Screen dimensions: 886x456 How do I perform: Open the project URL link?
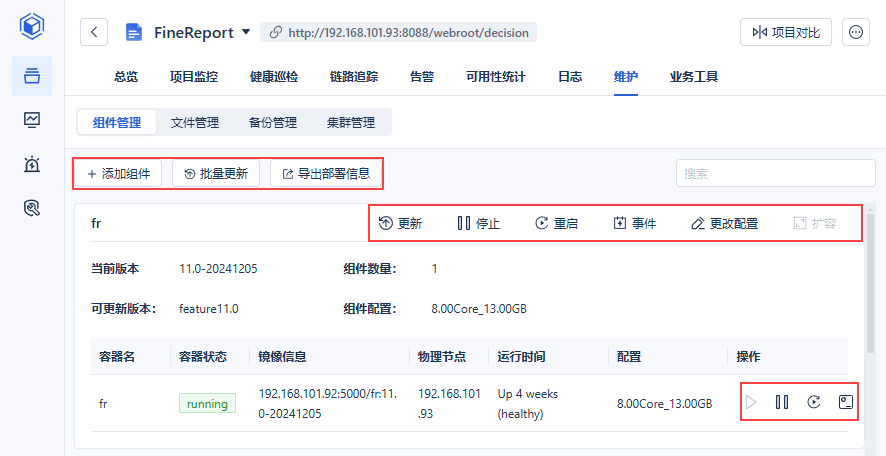coord(398,32)
